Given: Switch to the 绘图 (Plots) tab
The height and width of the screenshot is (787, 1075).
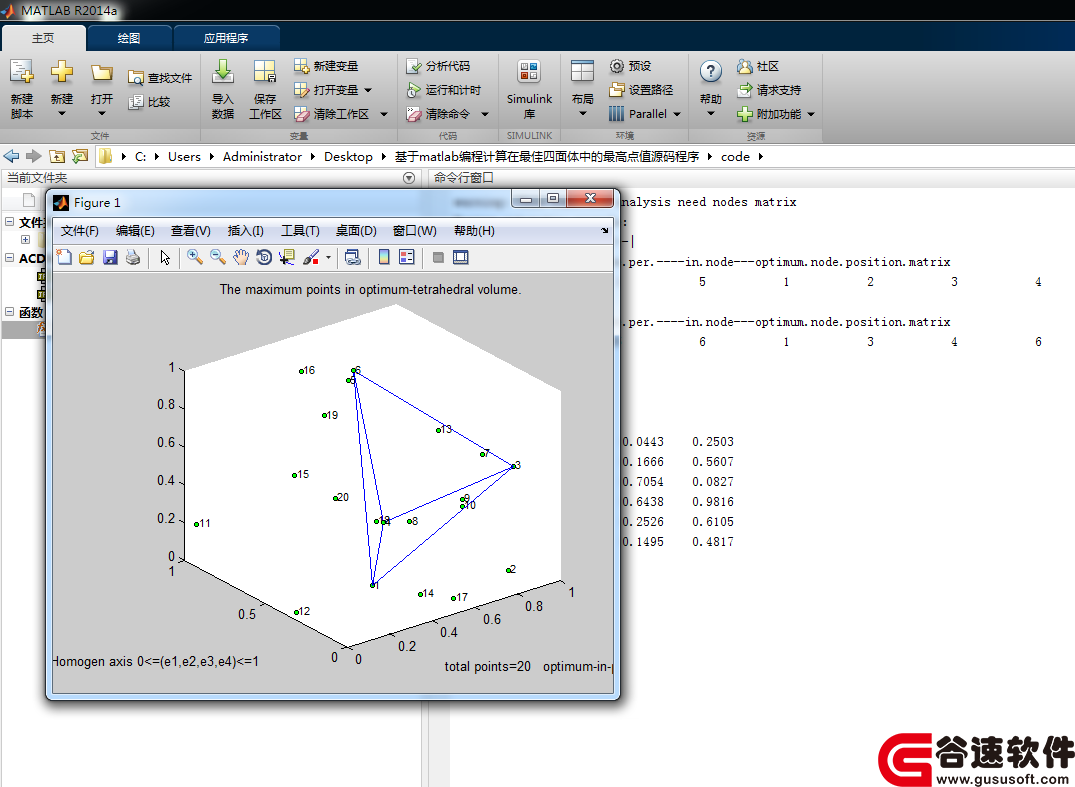Looking at the screenshot, I should click(129, 38).
